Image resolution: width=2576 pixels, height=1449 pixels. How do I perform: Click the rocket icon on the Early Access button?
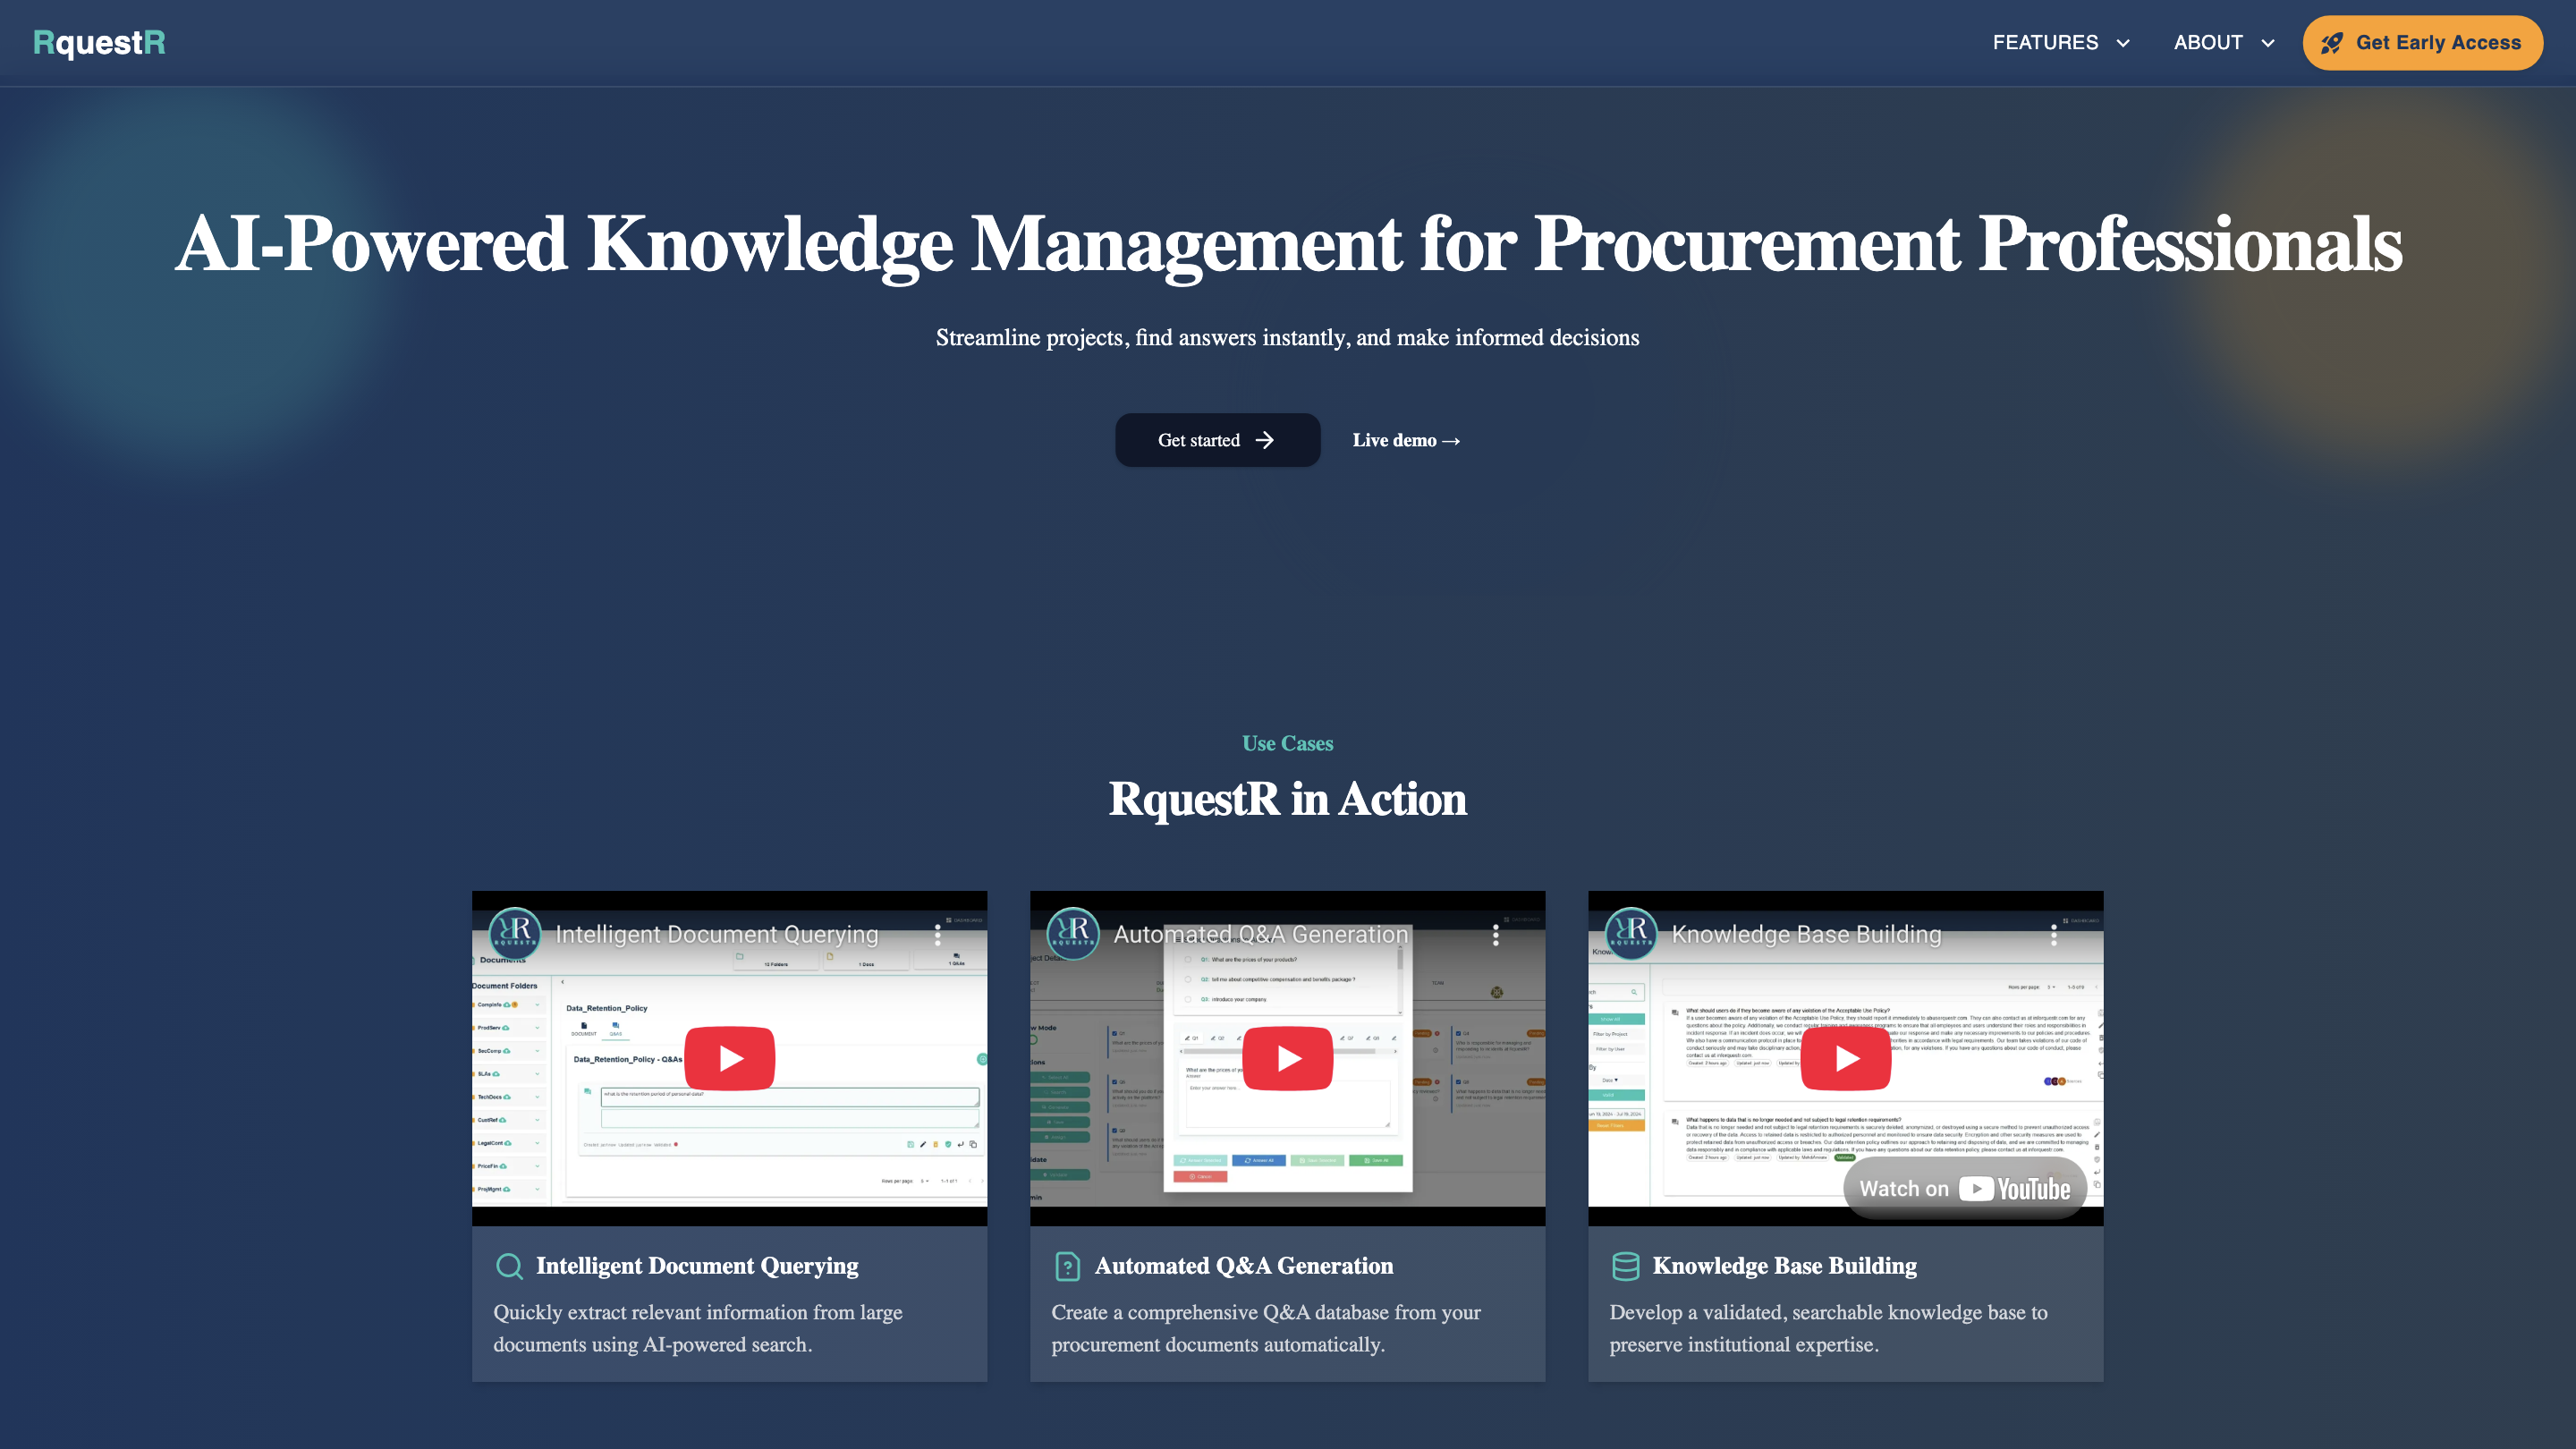[x=2331, y=43]
